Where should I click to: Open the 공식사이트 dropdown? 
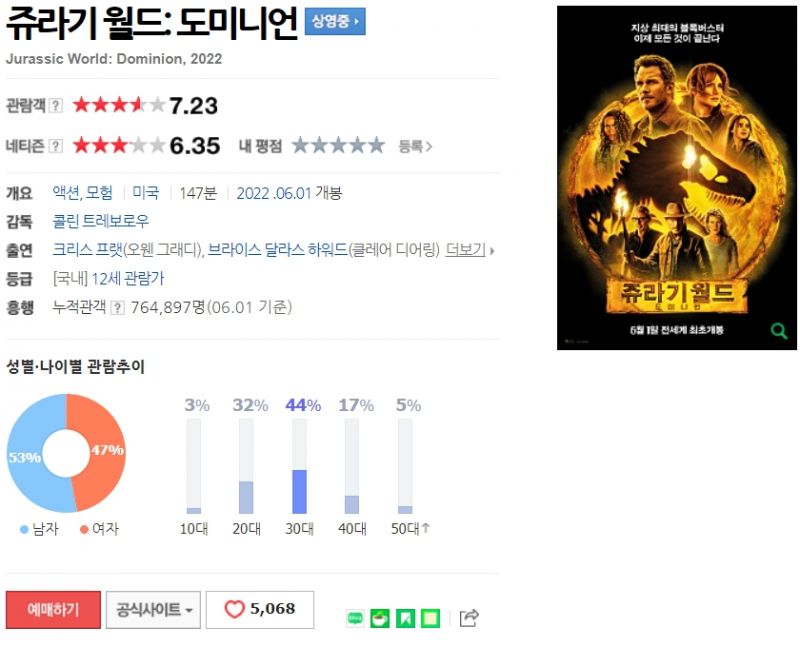tap(153, 610)
